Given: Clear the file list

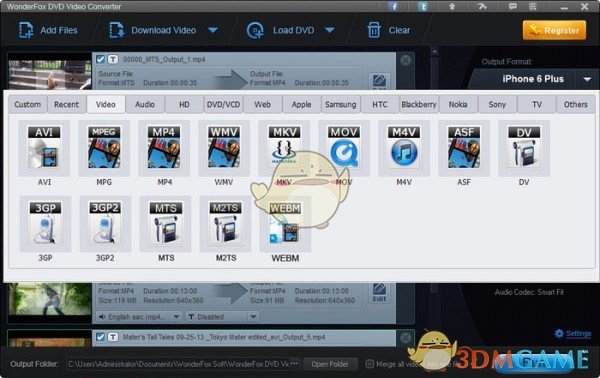Looking at the screenshot, I should [x=389, y=30].
